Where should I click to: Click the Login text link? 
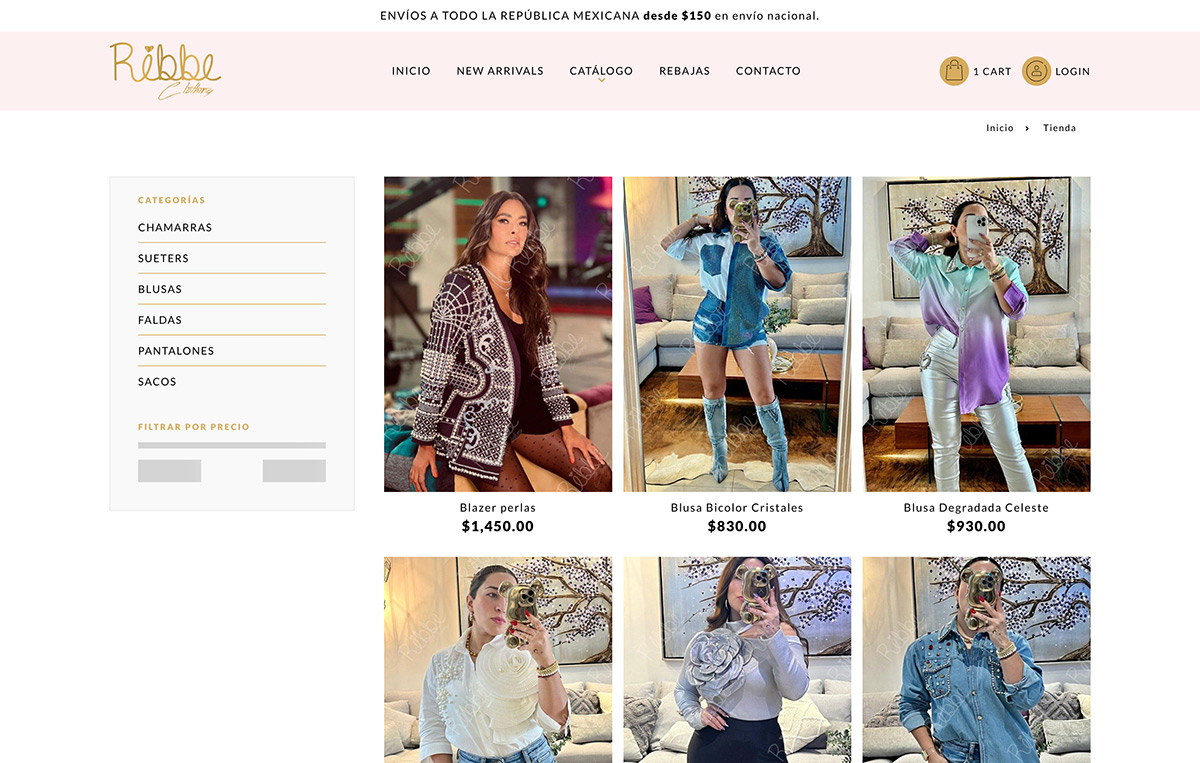(x=1072, y=72)
